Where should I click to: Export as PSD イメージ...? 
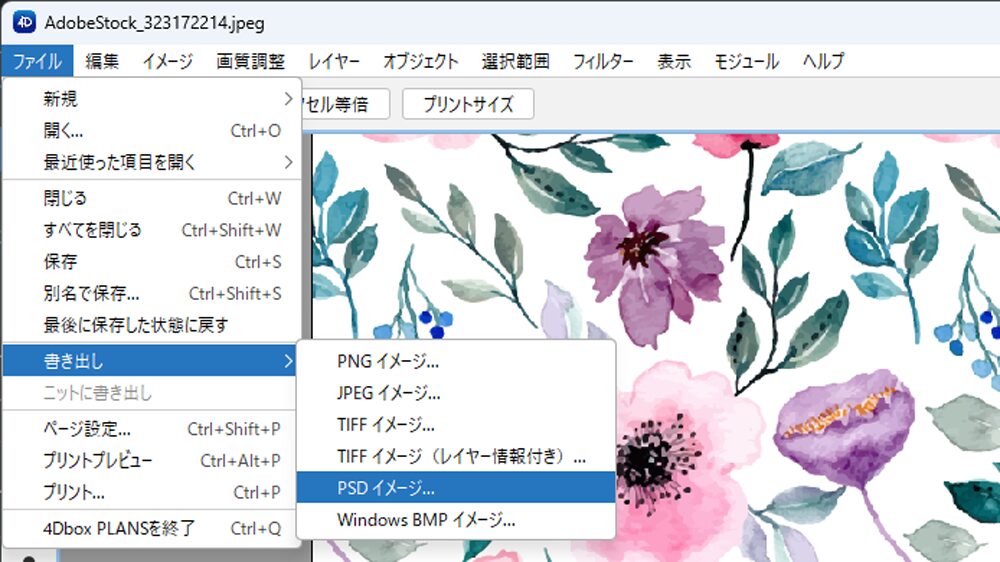coord(386,489)
